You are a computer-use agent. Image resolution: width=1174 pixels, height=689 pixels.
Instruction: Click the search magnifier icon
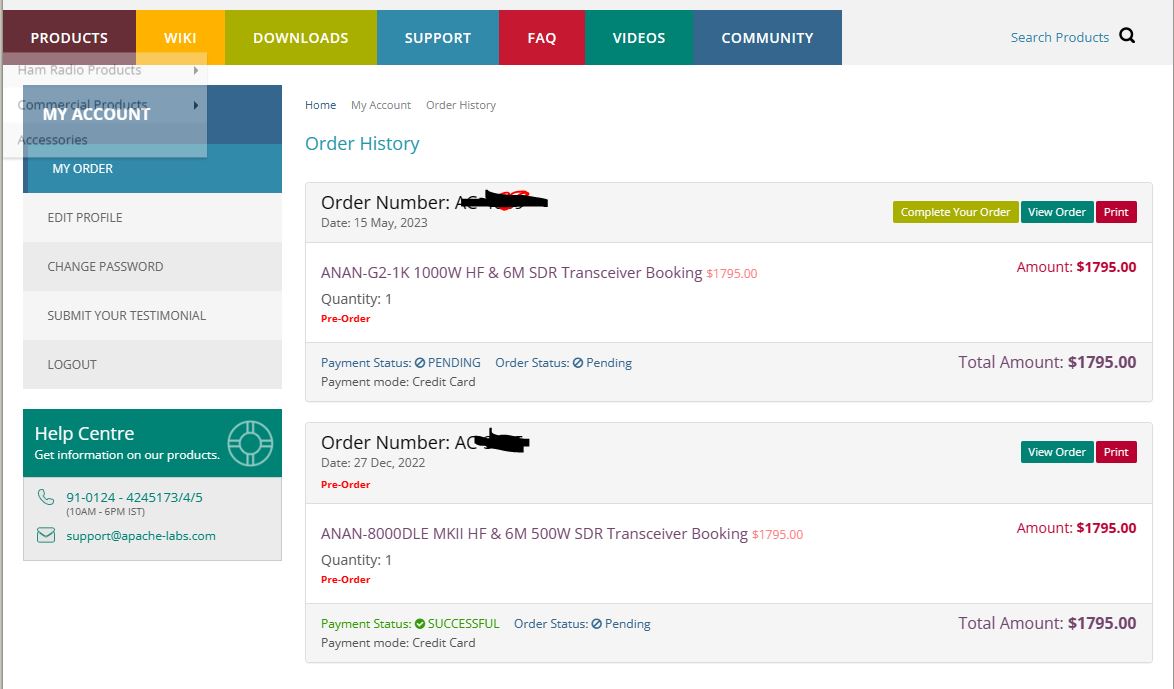tap(1127, 36)
